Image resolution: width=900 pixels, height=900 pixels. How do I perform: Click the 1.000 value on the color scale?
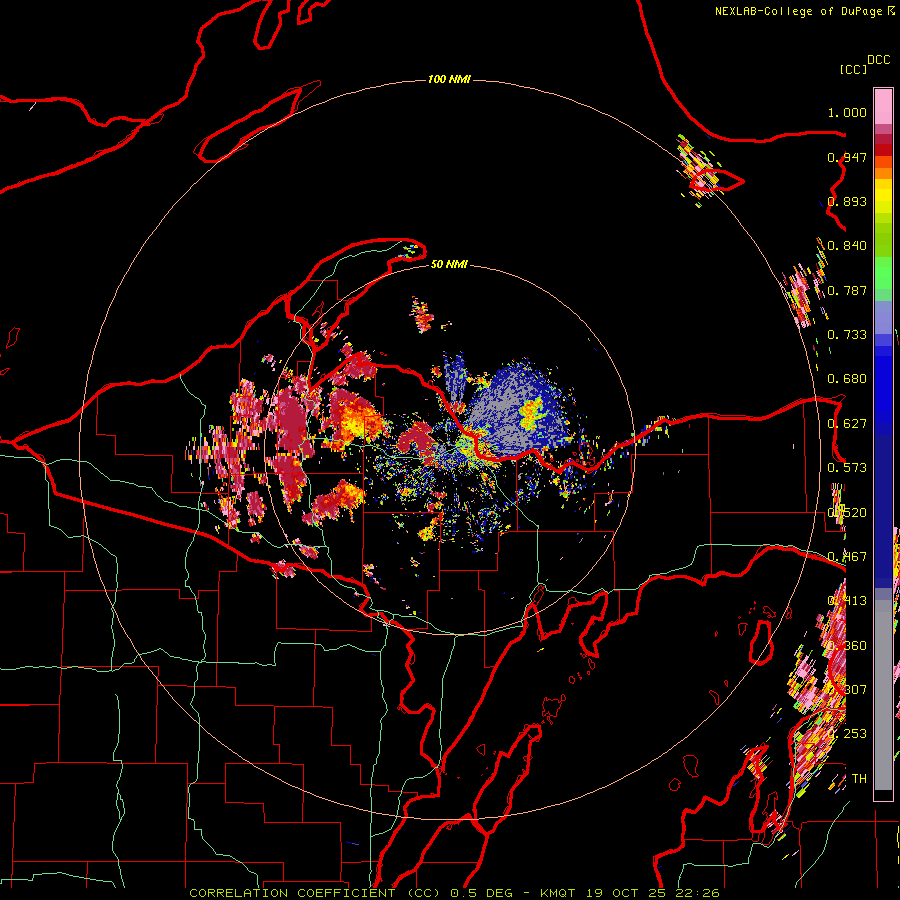click(x=847, y=112)
